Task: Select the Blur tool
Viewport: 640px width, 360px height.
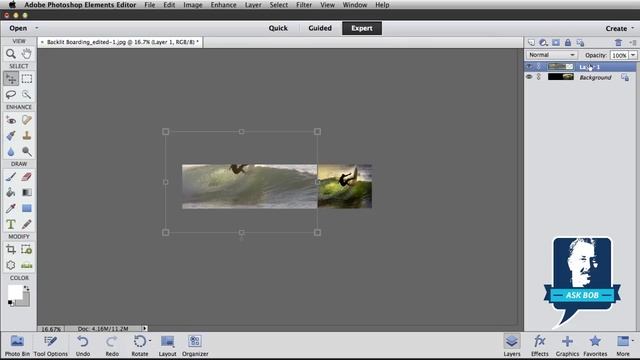Action: 11,151
